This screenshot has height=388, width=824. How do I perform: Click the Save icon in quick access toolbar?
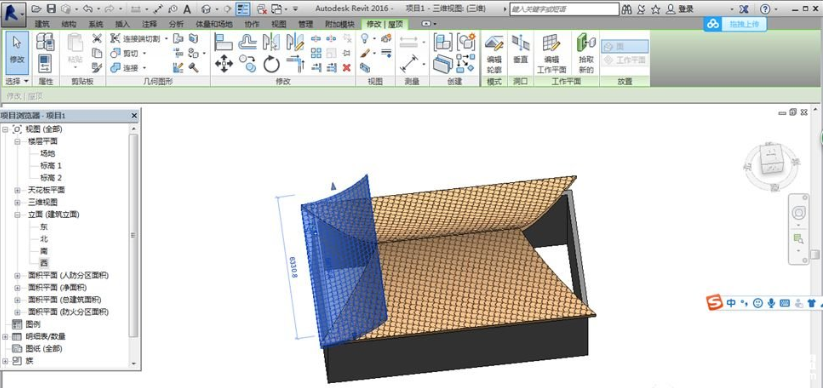pyautogui.click(x=51, y=9)
